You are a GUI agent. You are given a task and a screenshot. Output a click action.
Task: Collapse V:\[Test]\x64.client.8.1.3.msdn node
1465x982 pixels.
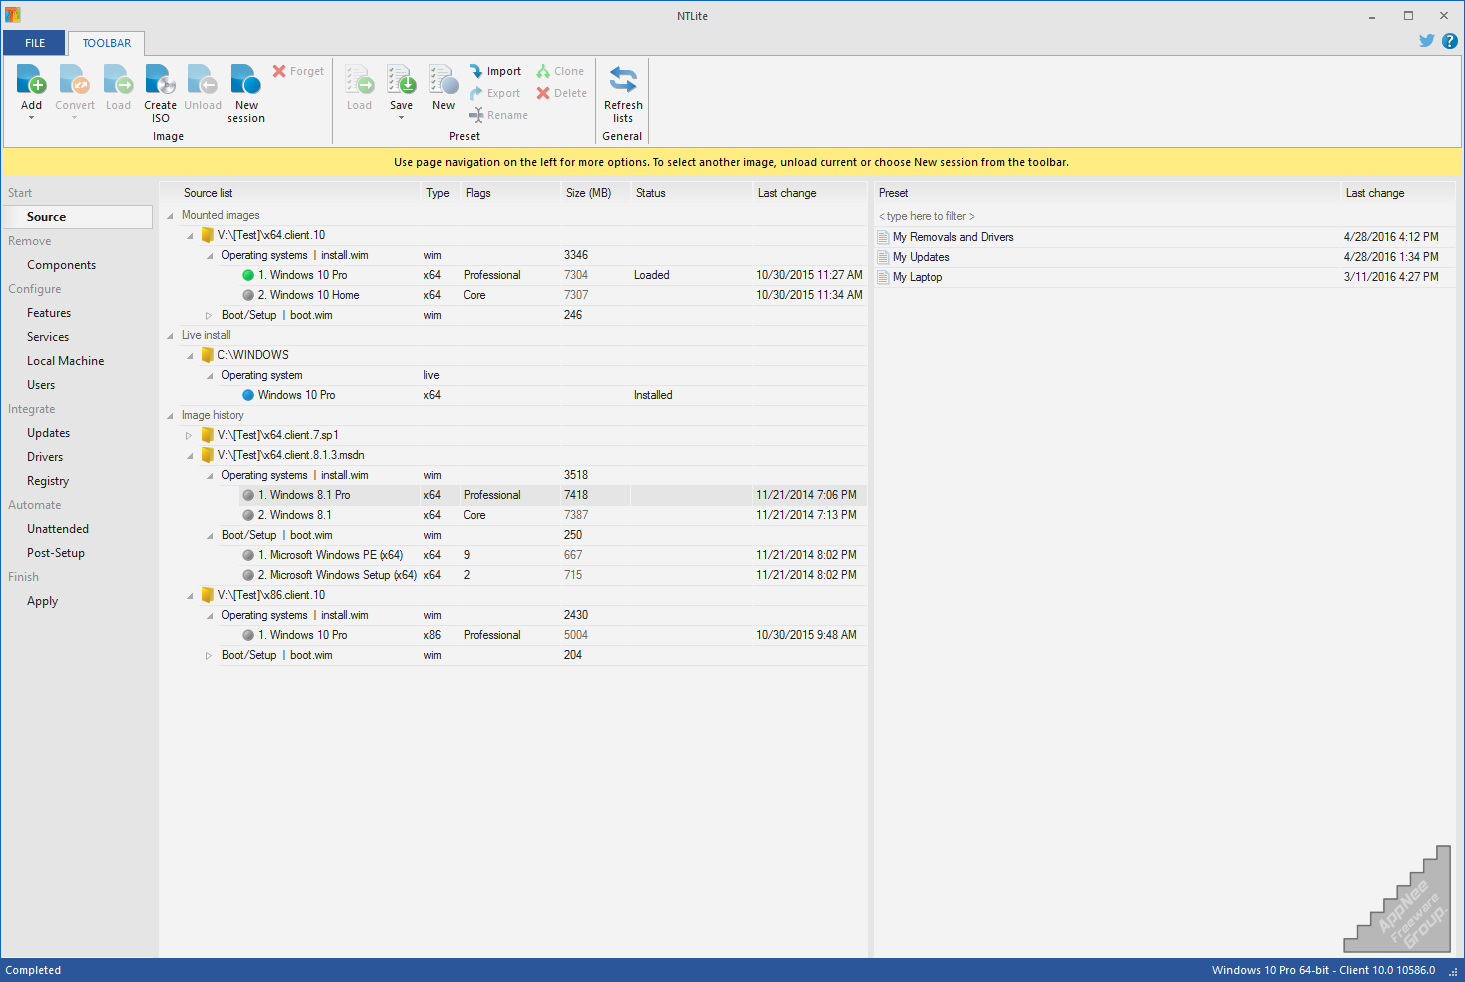[x=190, y=455]
